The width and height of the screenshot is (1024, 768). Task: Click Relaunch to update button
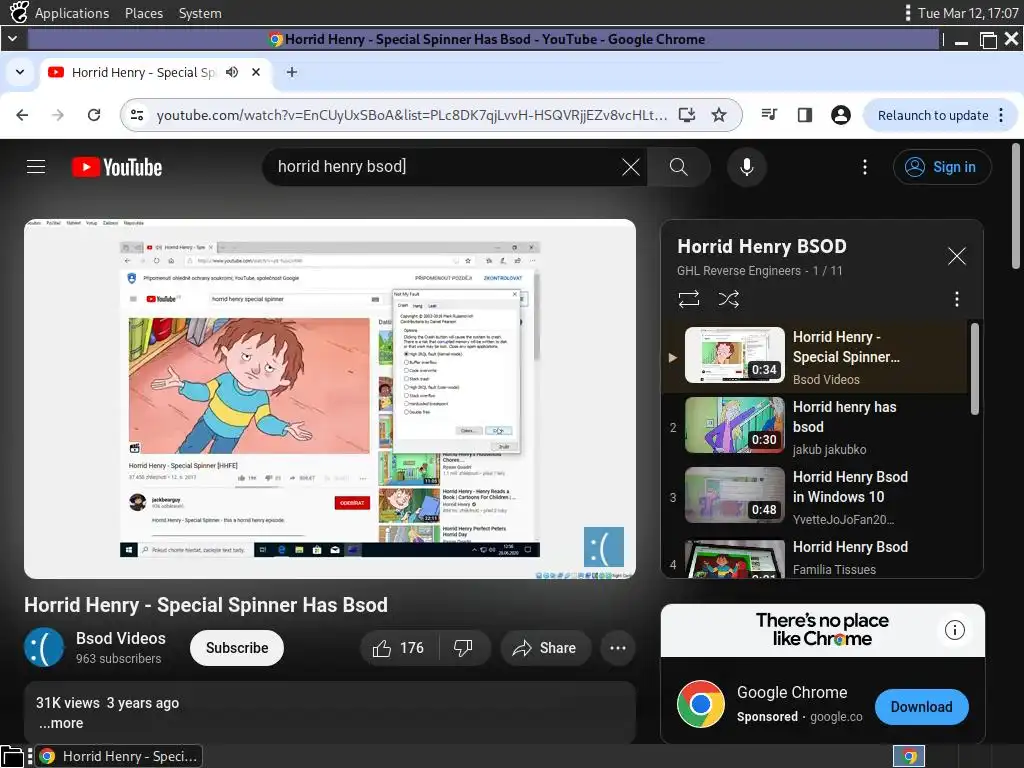[x=933, y=115]
